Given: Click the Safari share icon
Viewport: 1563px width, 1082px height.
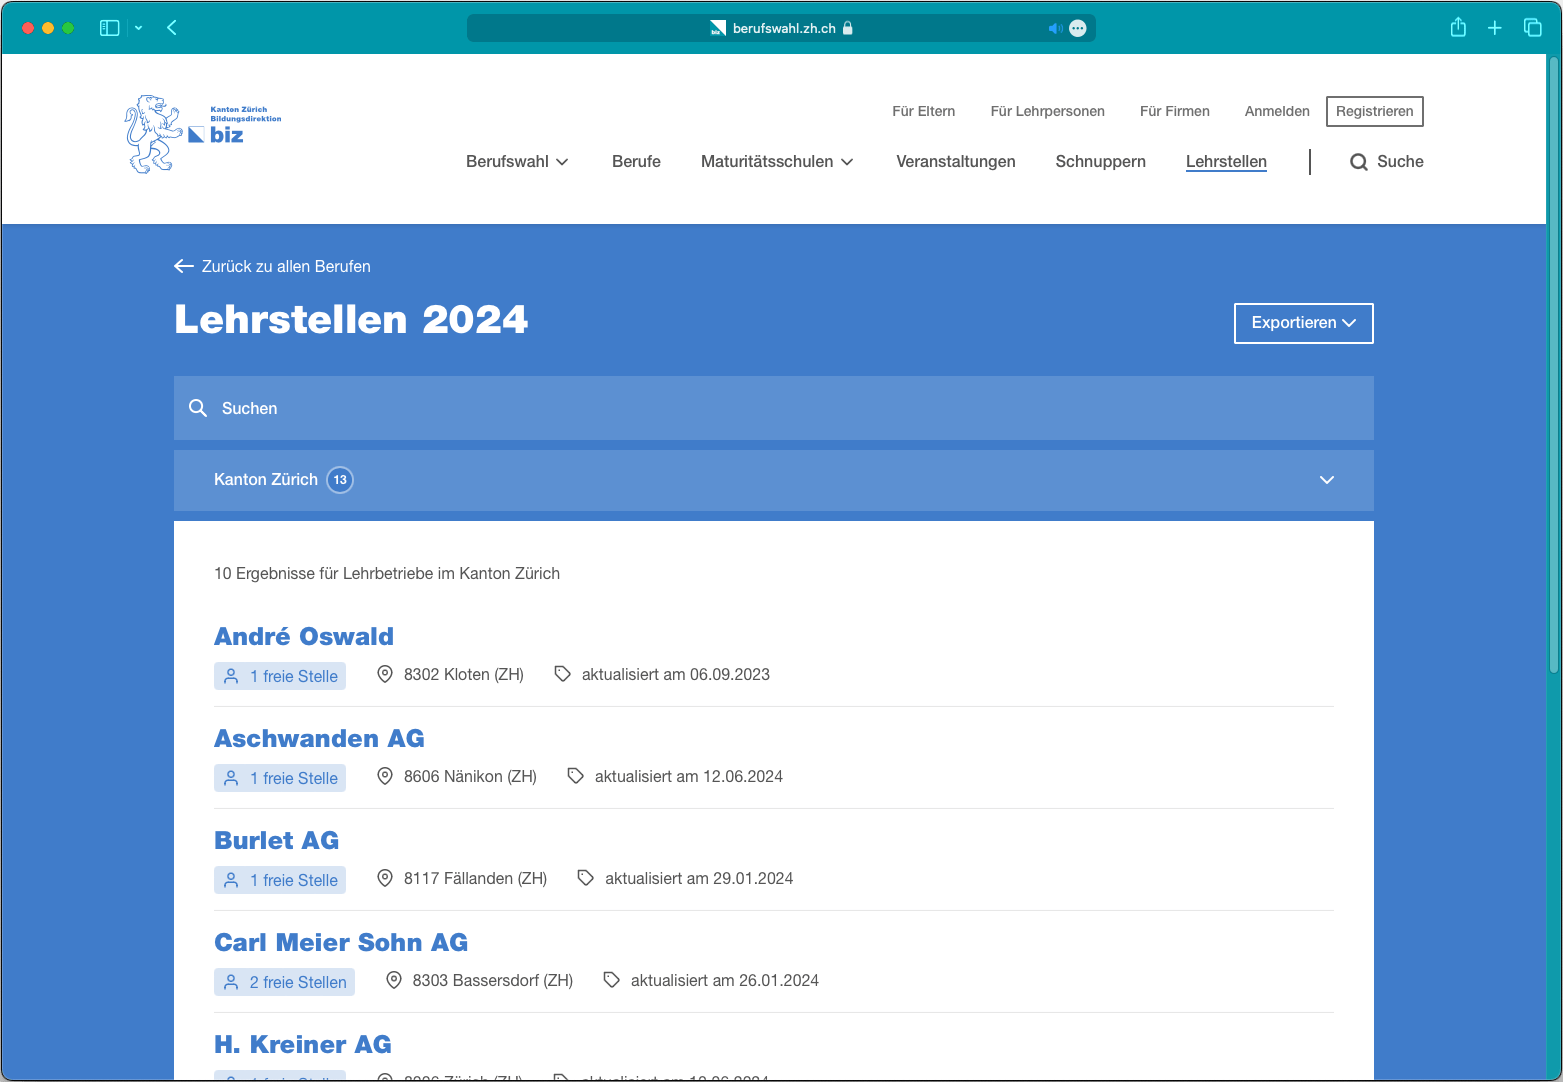Looking at the screenshot, I should click(x=1458, y=28).
